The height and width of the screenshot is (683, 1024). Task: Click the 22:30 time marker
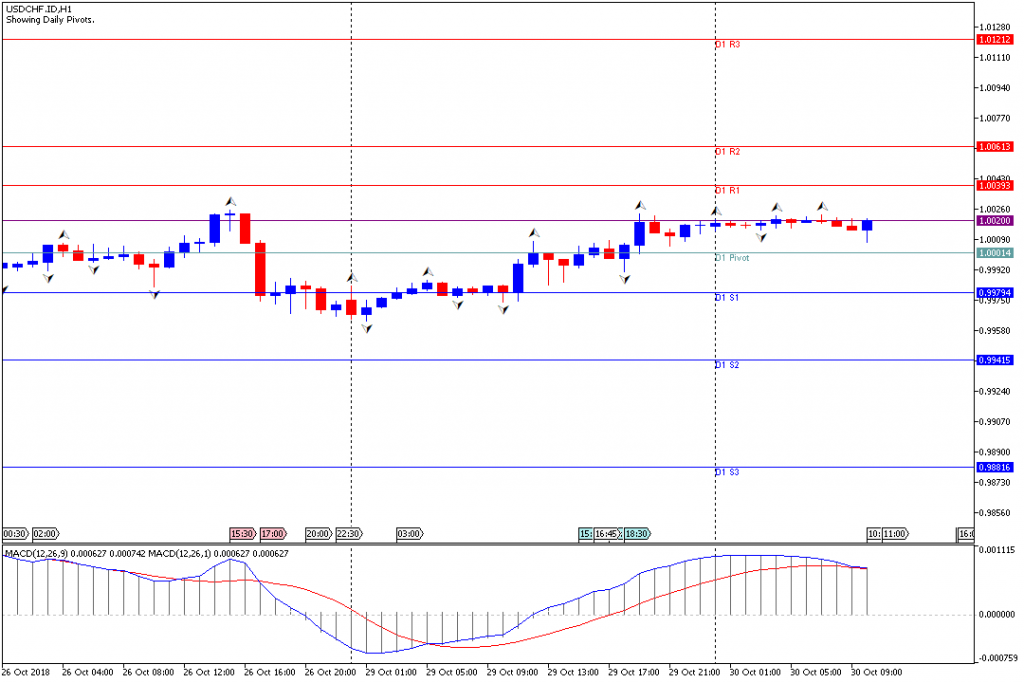tap(348, 534)
